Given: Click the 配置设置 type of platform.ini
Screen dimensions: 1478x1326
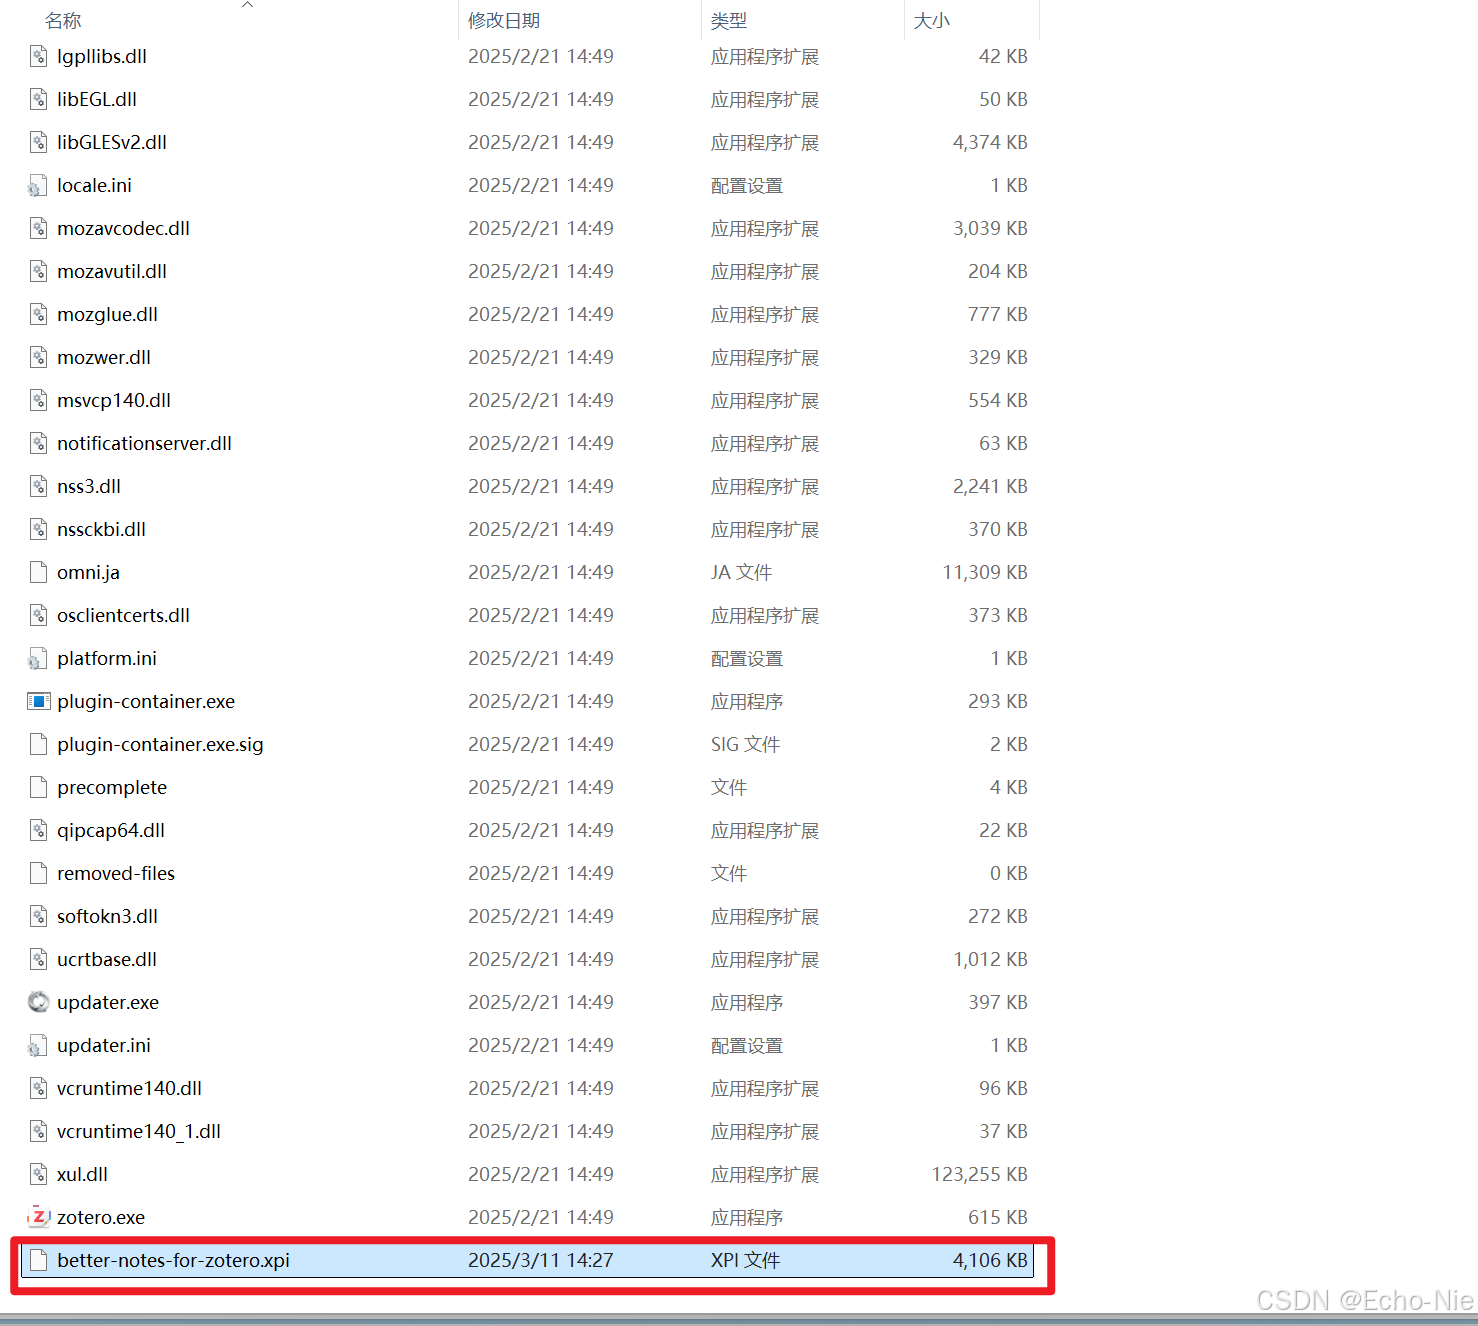Looking at the screenshot, I should pyautogui.click(x=746, y=658).
